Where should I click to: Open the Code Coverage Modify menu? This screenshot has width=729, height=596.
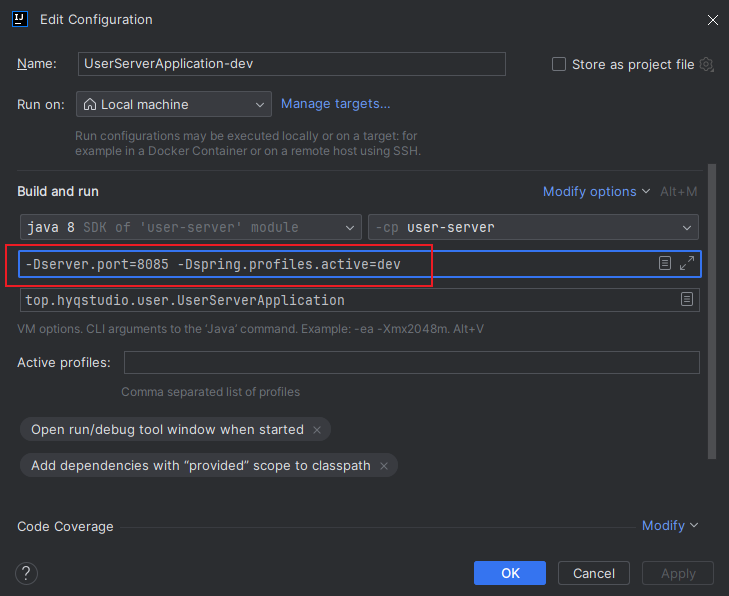[x=669, y=525]
